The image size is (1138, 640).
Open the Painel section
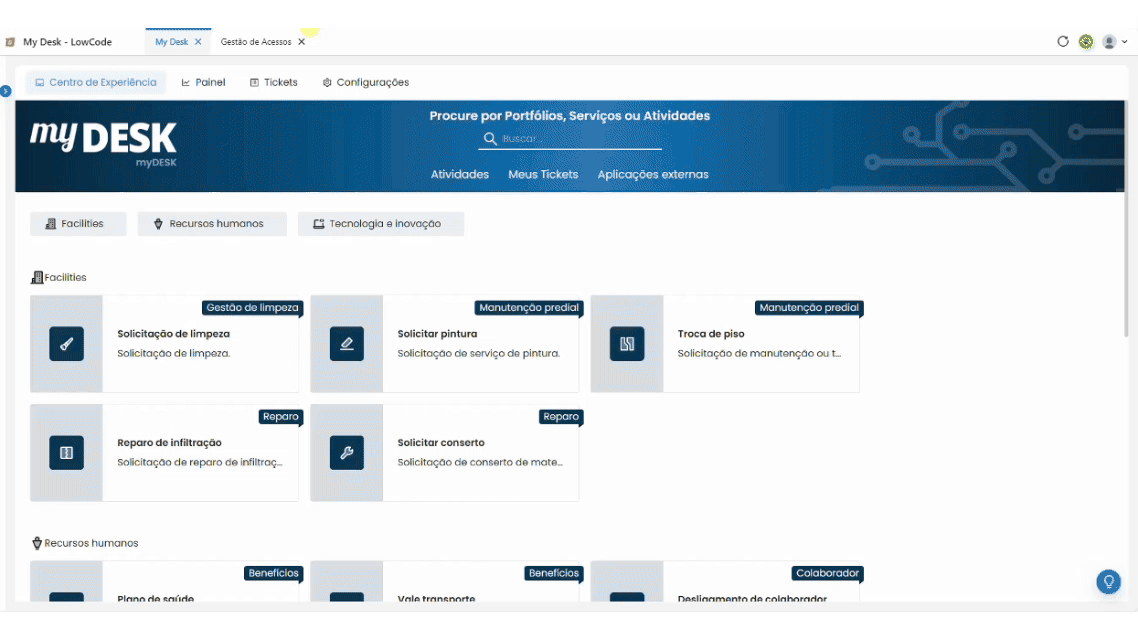tap(203, 82)
